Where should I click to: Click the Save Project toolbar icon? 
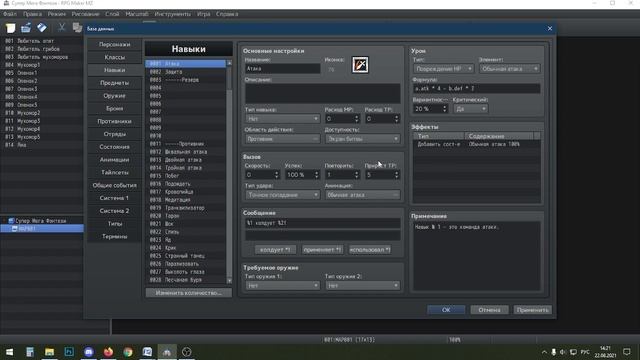click(x=42, y=28)
